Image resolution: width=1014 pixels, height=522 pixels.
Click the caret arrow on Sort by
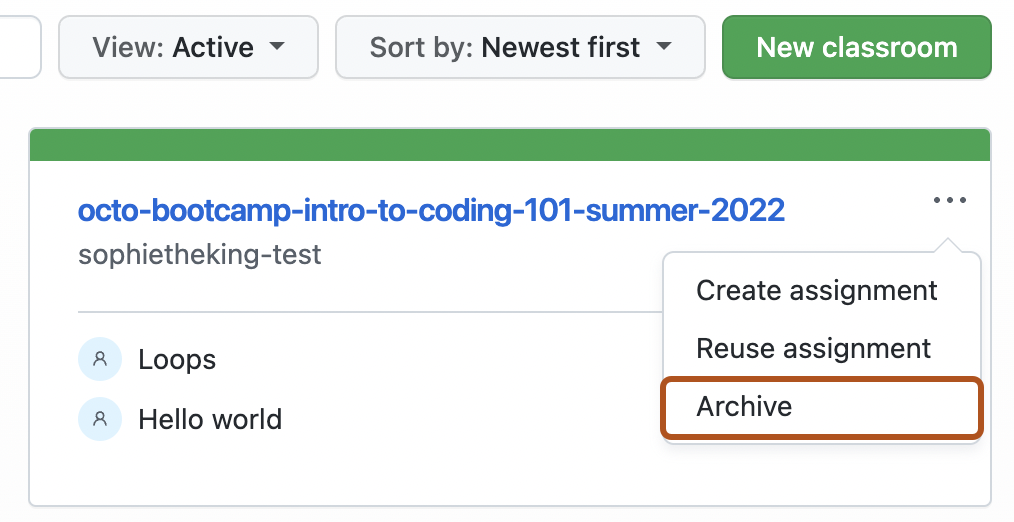point(663,47)
